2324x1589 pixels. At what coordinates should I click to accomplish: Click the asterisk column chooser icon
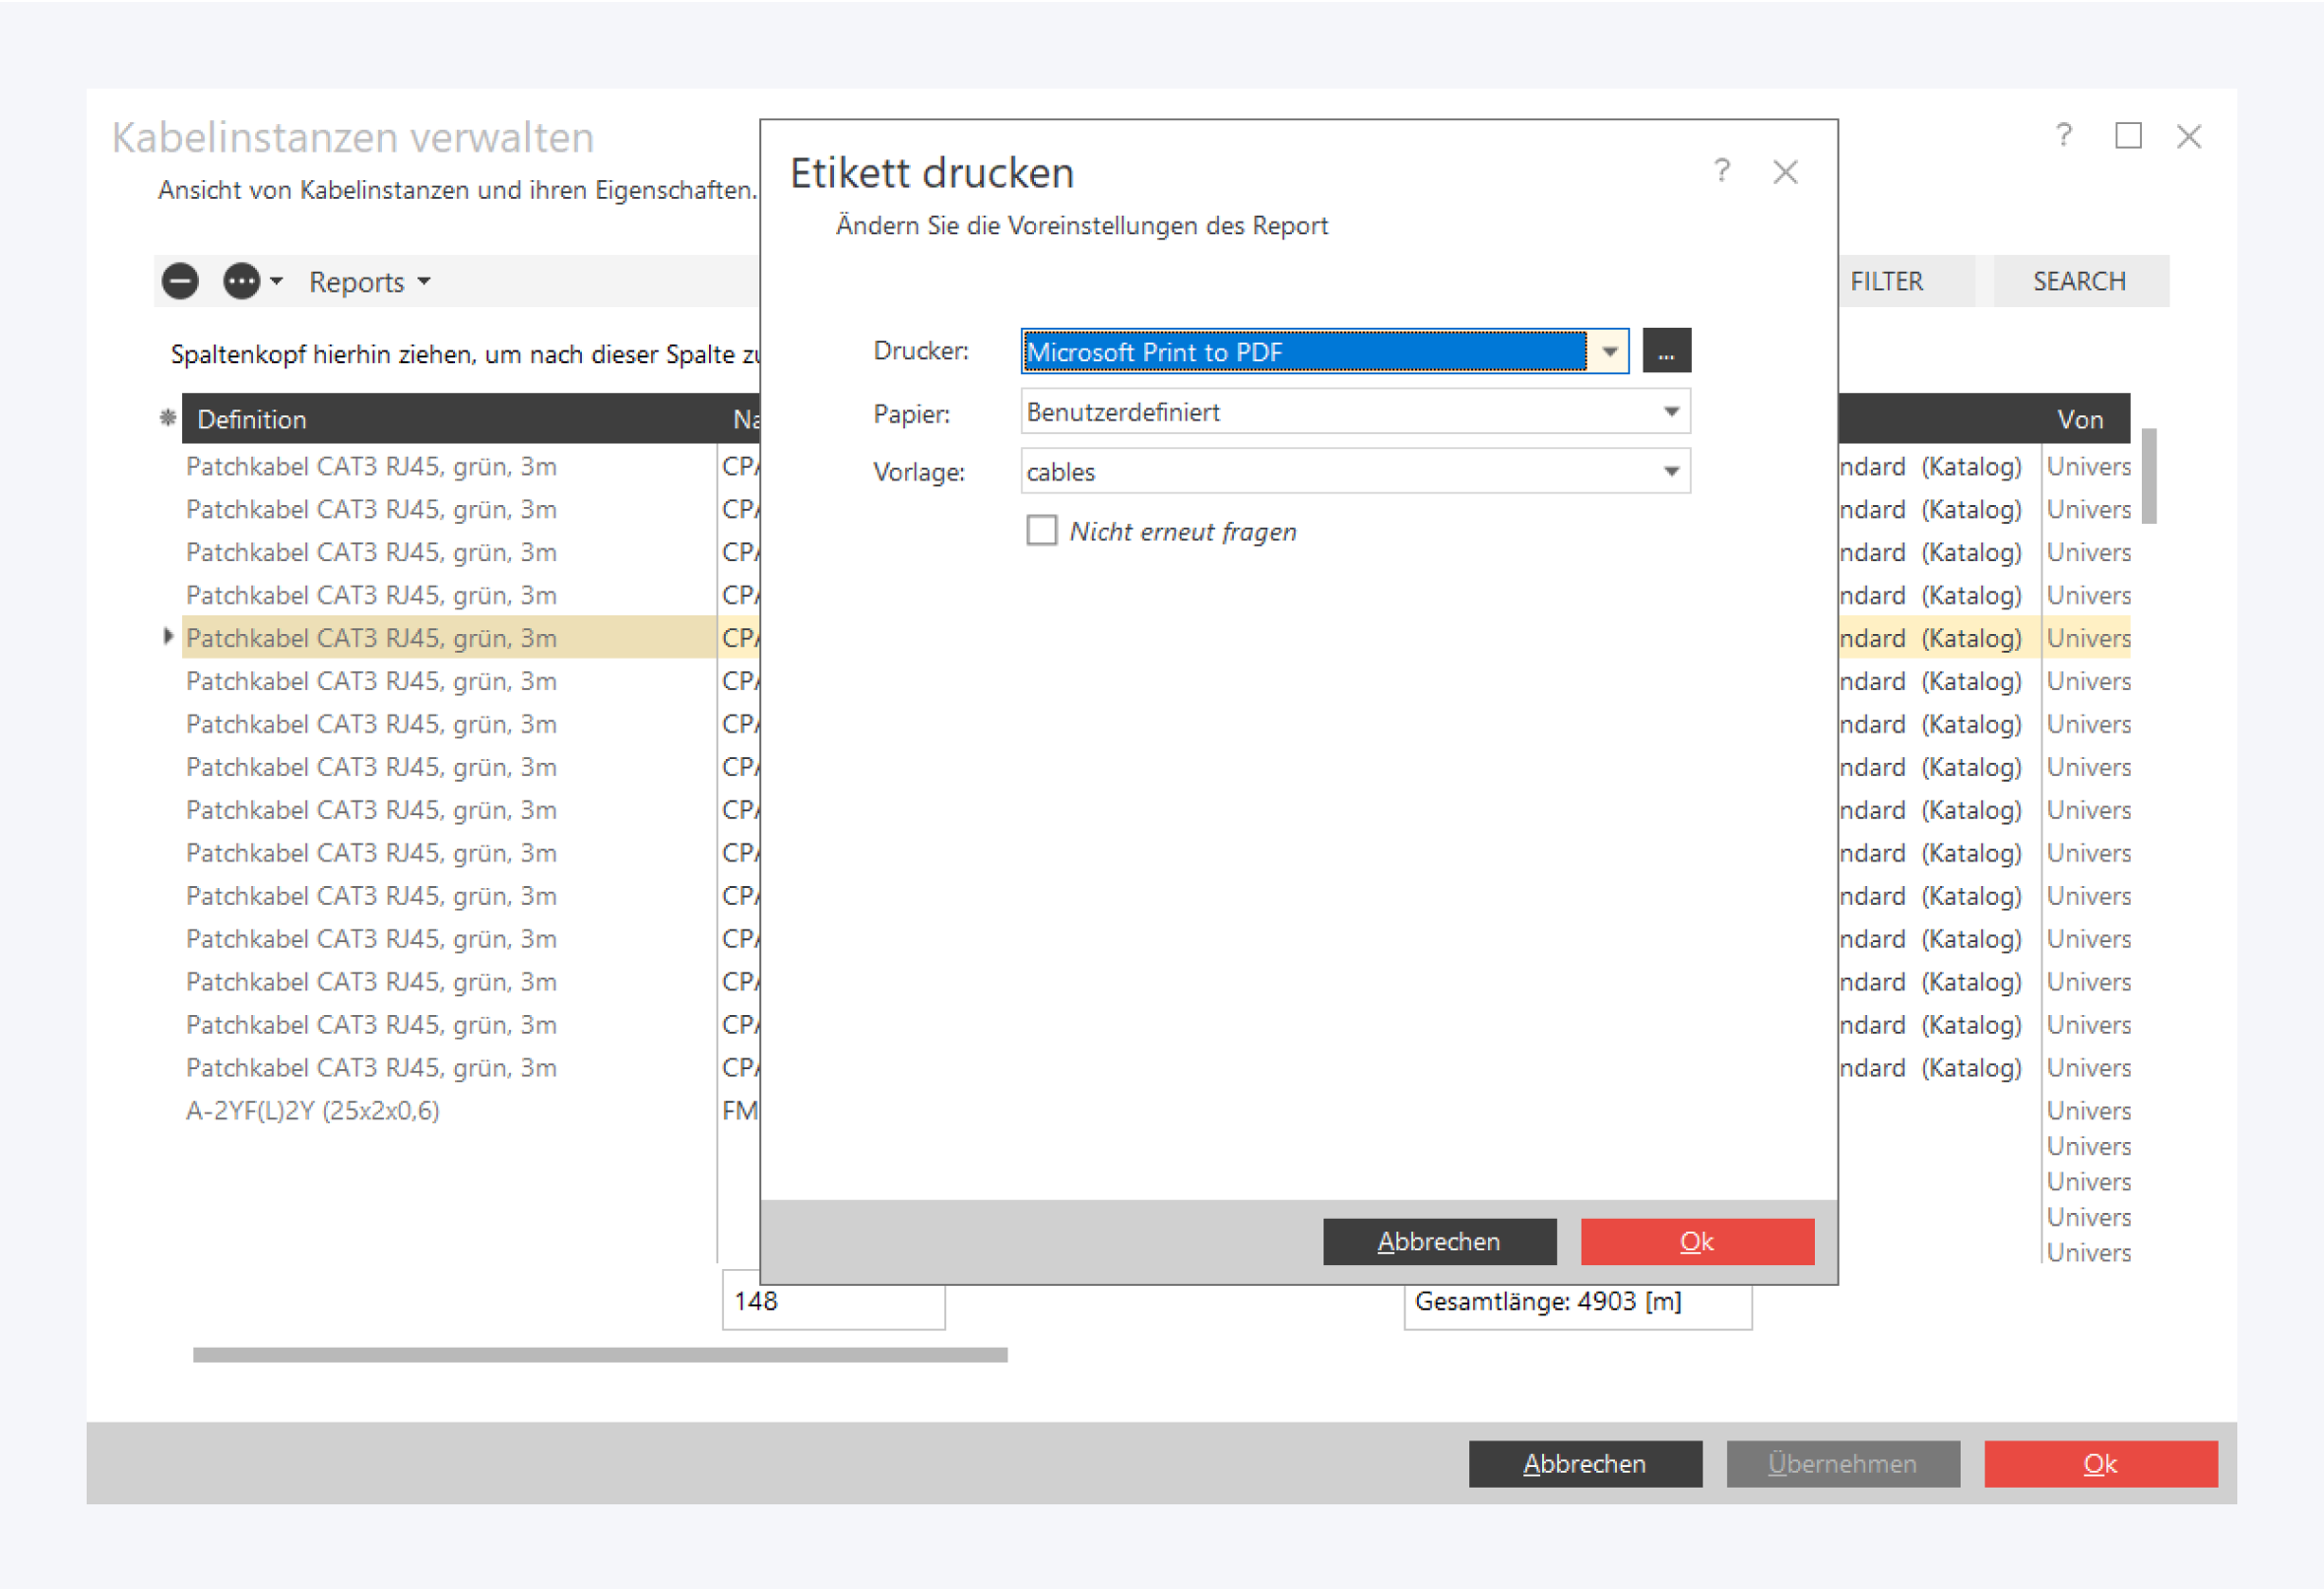[x=168, y=419]
